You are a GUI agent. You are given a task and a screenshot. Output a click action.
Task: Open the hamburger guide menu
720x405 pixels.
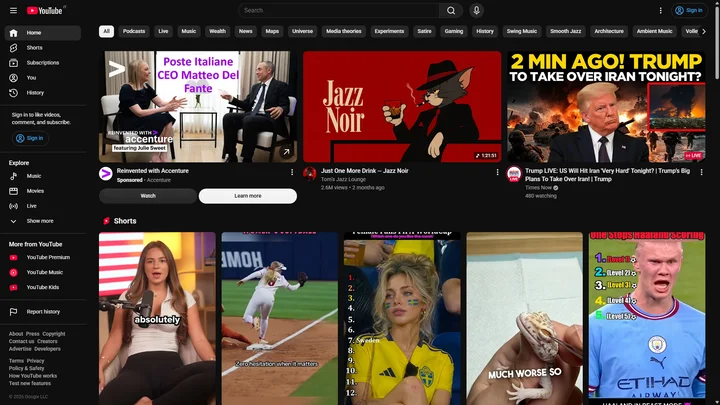click(13, 10)
